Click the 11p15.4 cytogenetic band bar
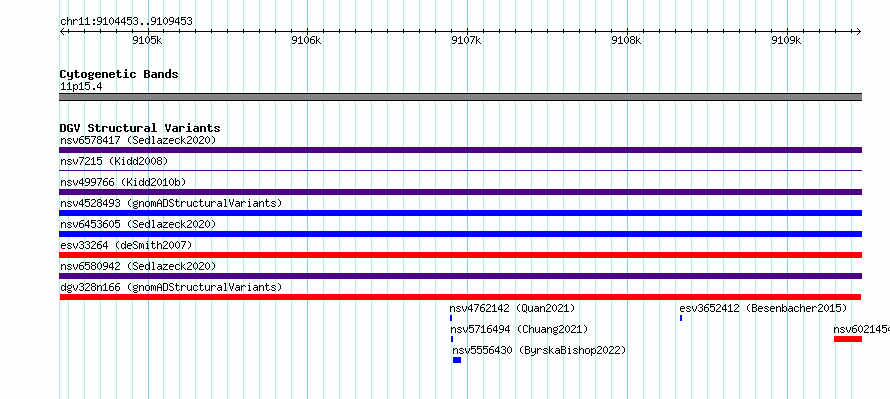Viewport: 890px width, 399px height. (460, 97)
